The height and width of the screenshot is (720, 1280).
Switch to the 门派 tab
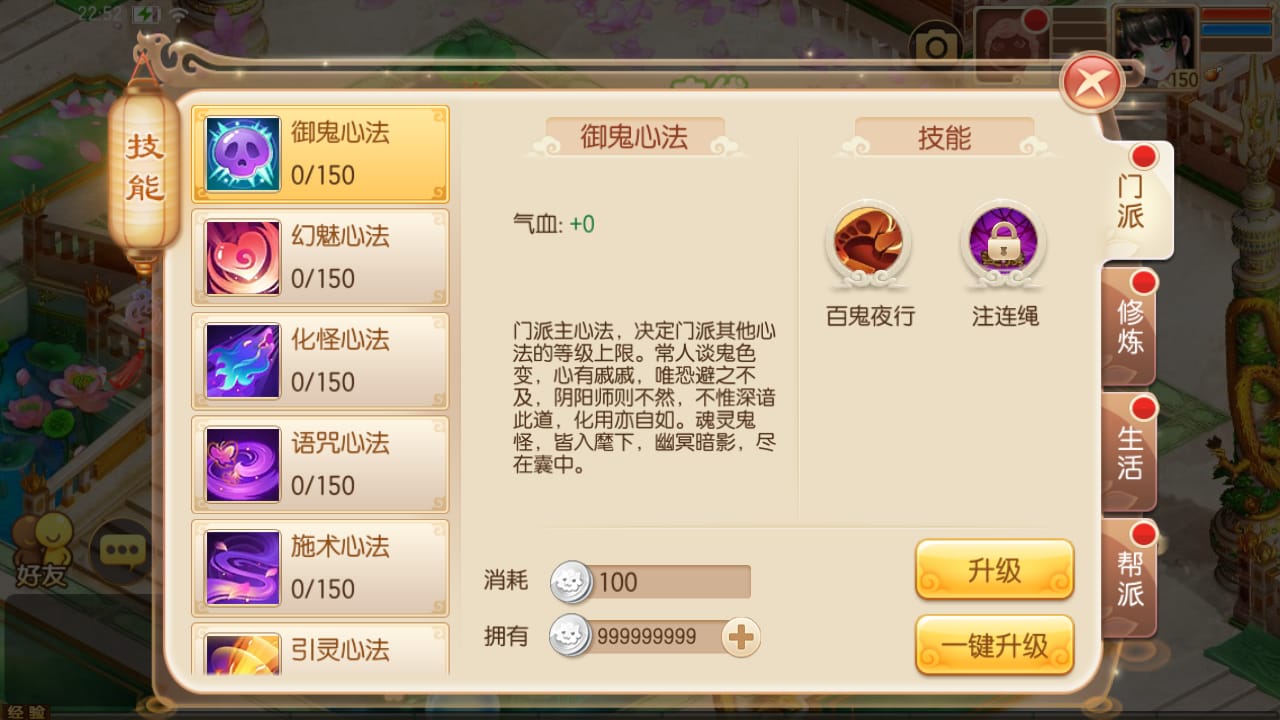tap(1136, 199)
